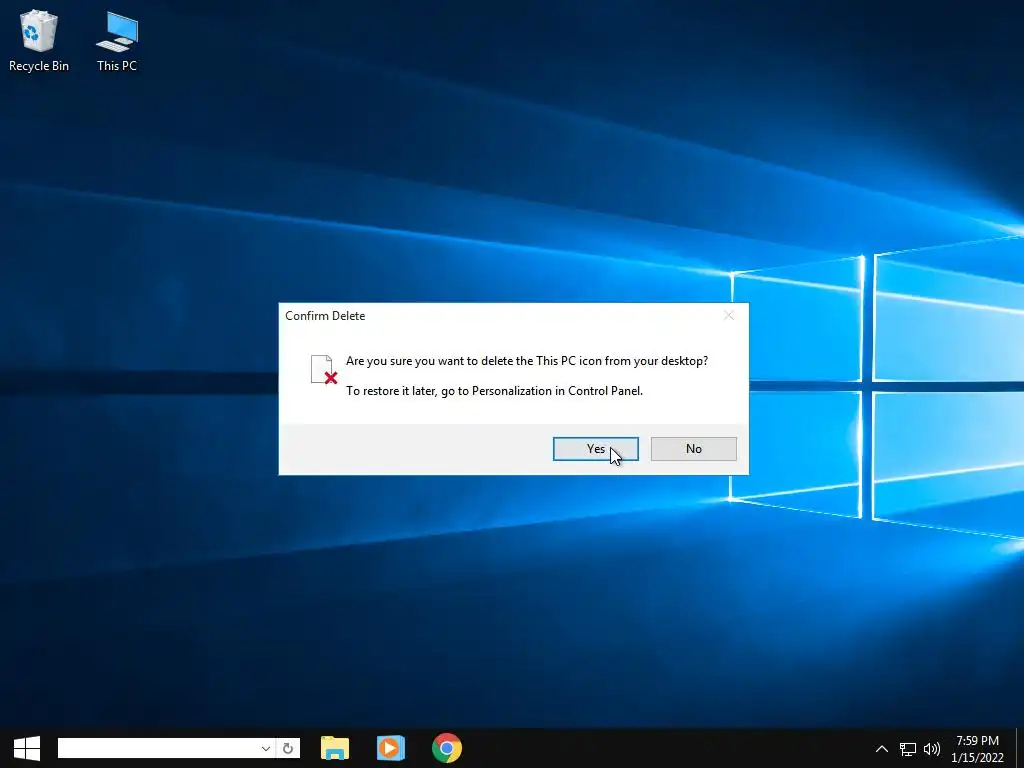Close the Confirm Delete dialog
The height and width of the screenshot is (768, 1024).
pos(729,315)
